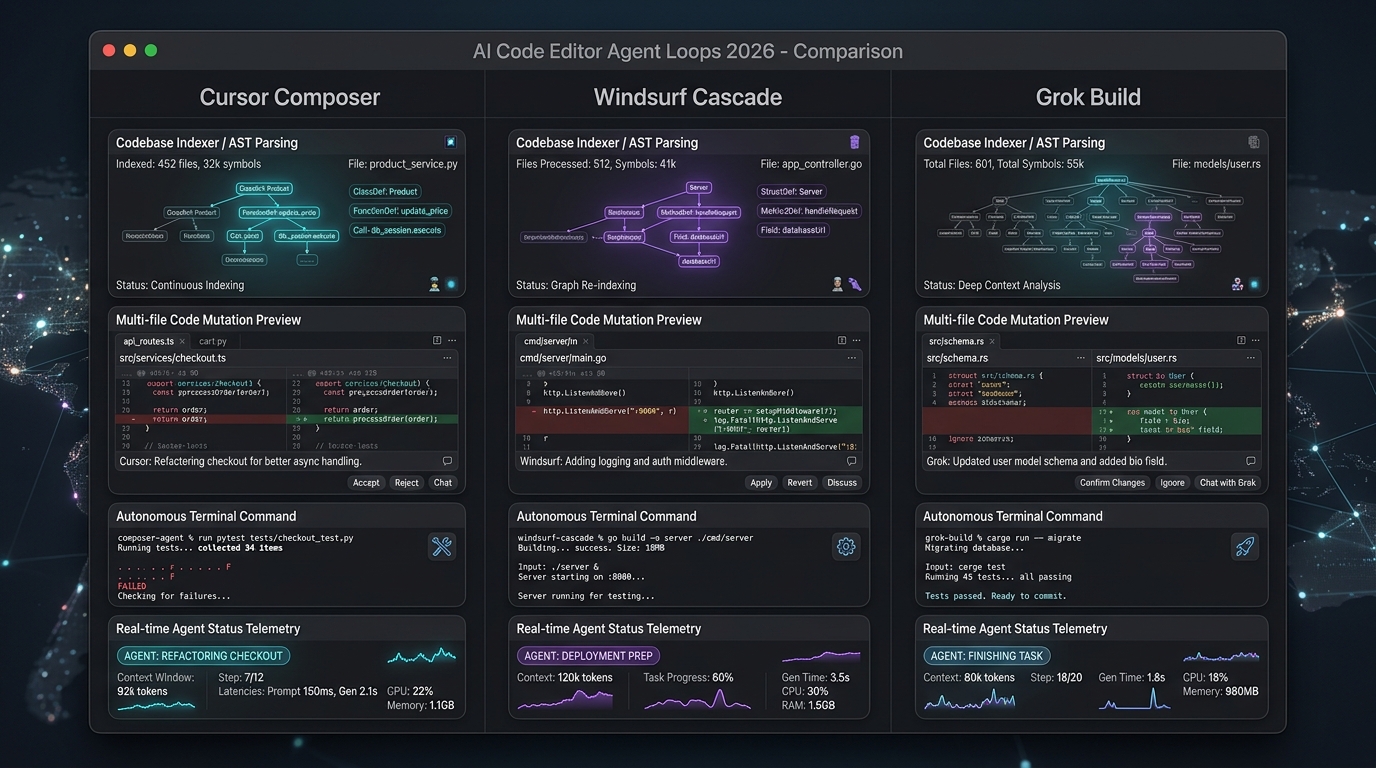
Task: Click the gear icon in windsurf-cascade terminal
Action: pos(846,546)
